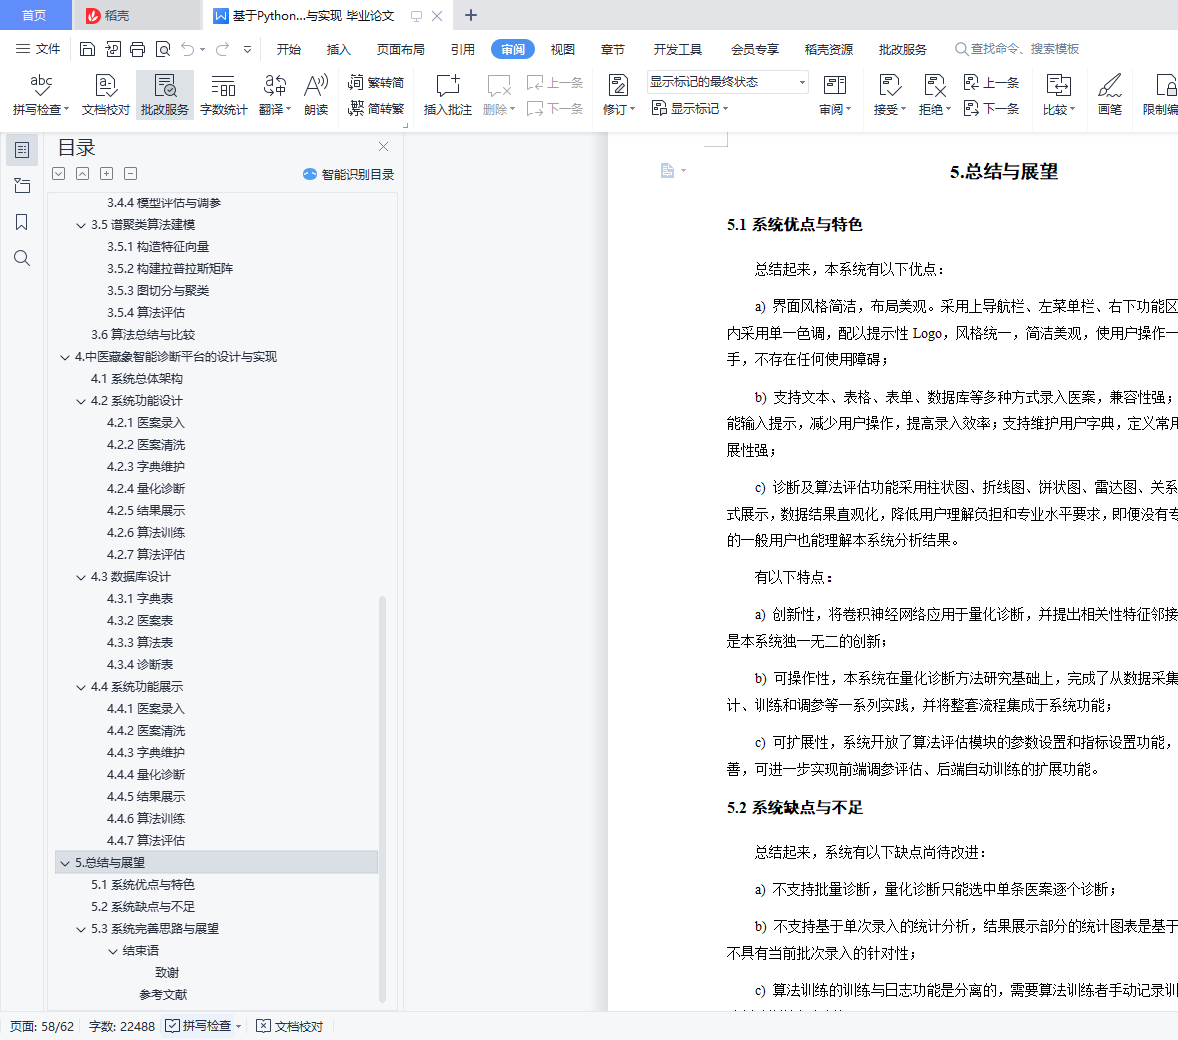Switch to the 视图 ribbon tab
This screenshot has height=1040, width=1178.
tap(563, 50)
